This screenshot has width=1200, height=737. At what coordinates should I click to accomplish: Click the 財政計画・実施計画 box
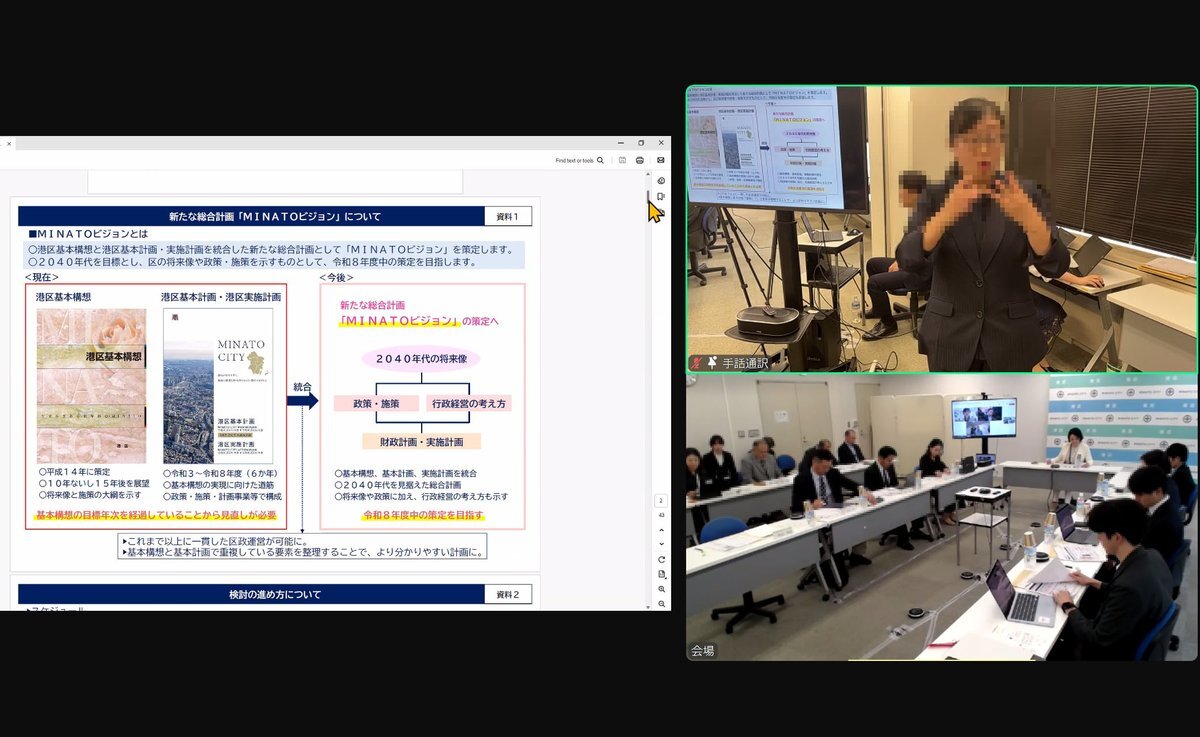422,441
